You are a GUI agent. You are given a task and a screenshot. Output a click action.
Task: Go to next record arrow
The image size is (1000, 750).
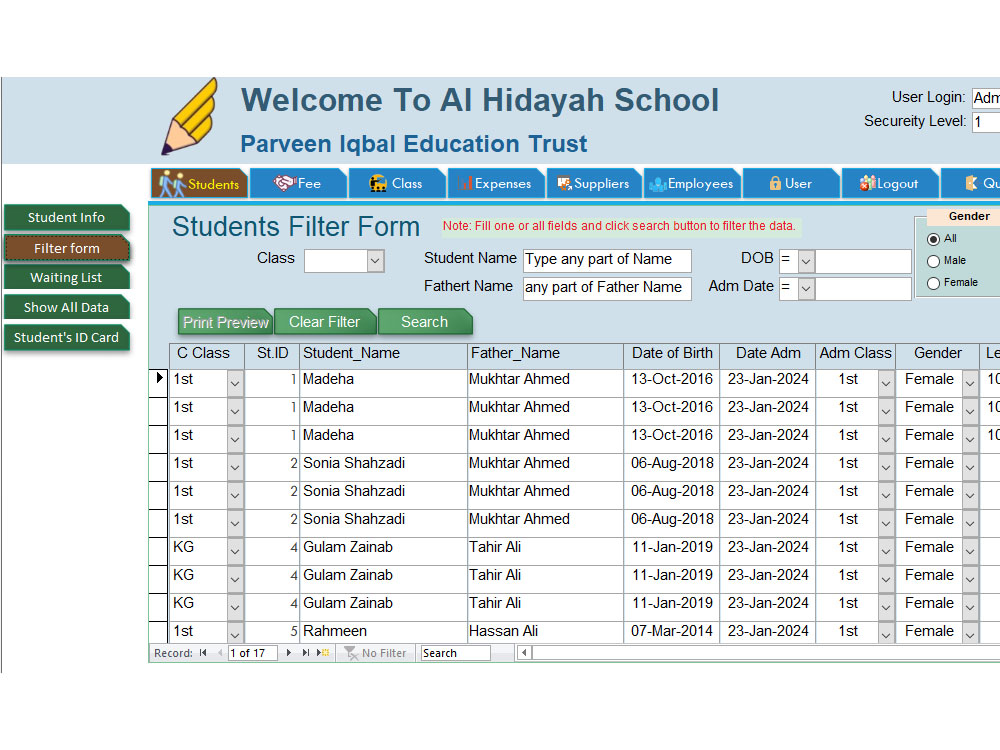(288, 652)
